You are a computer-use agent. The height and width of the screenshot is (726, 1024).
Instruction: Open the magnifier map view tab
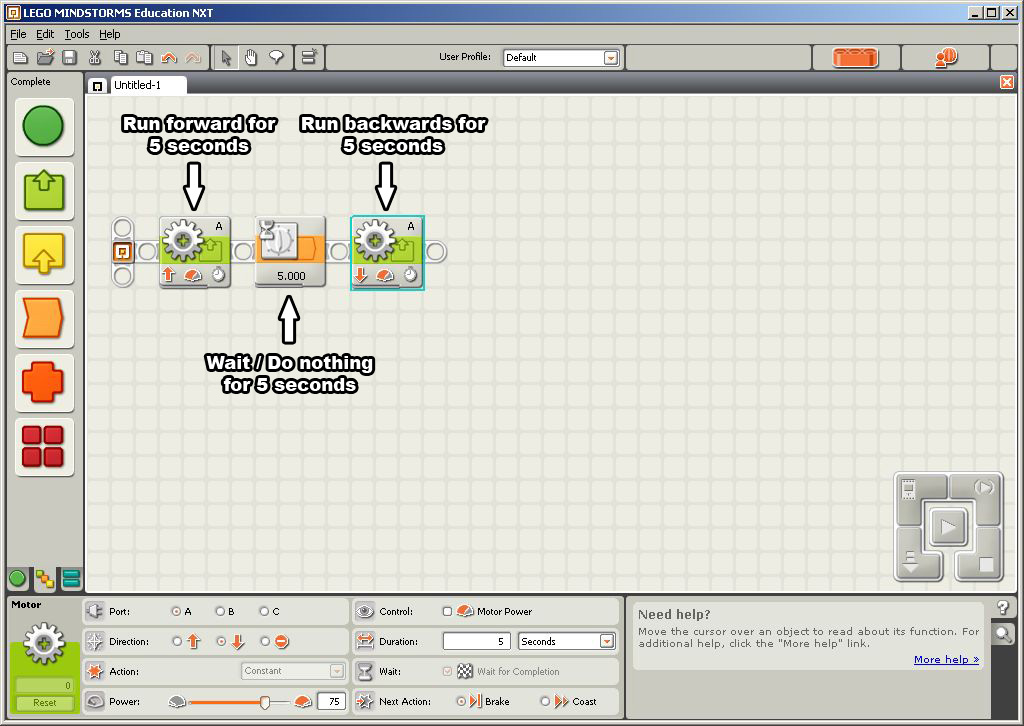(1003, 633)
